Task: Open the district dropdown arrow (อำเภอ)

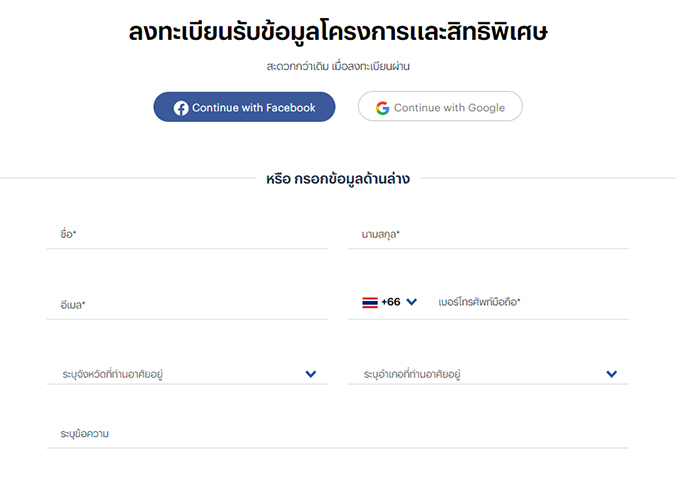Action: (612, 374)
